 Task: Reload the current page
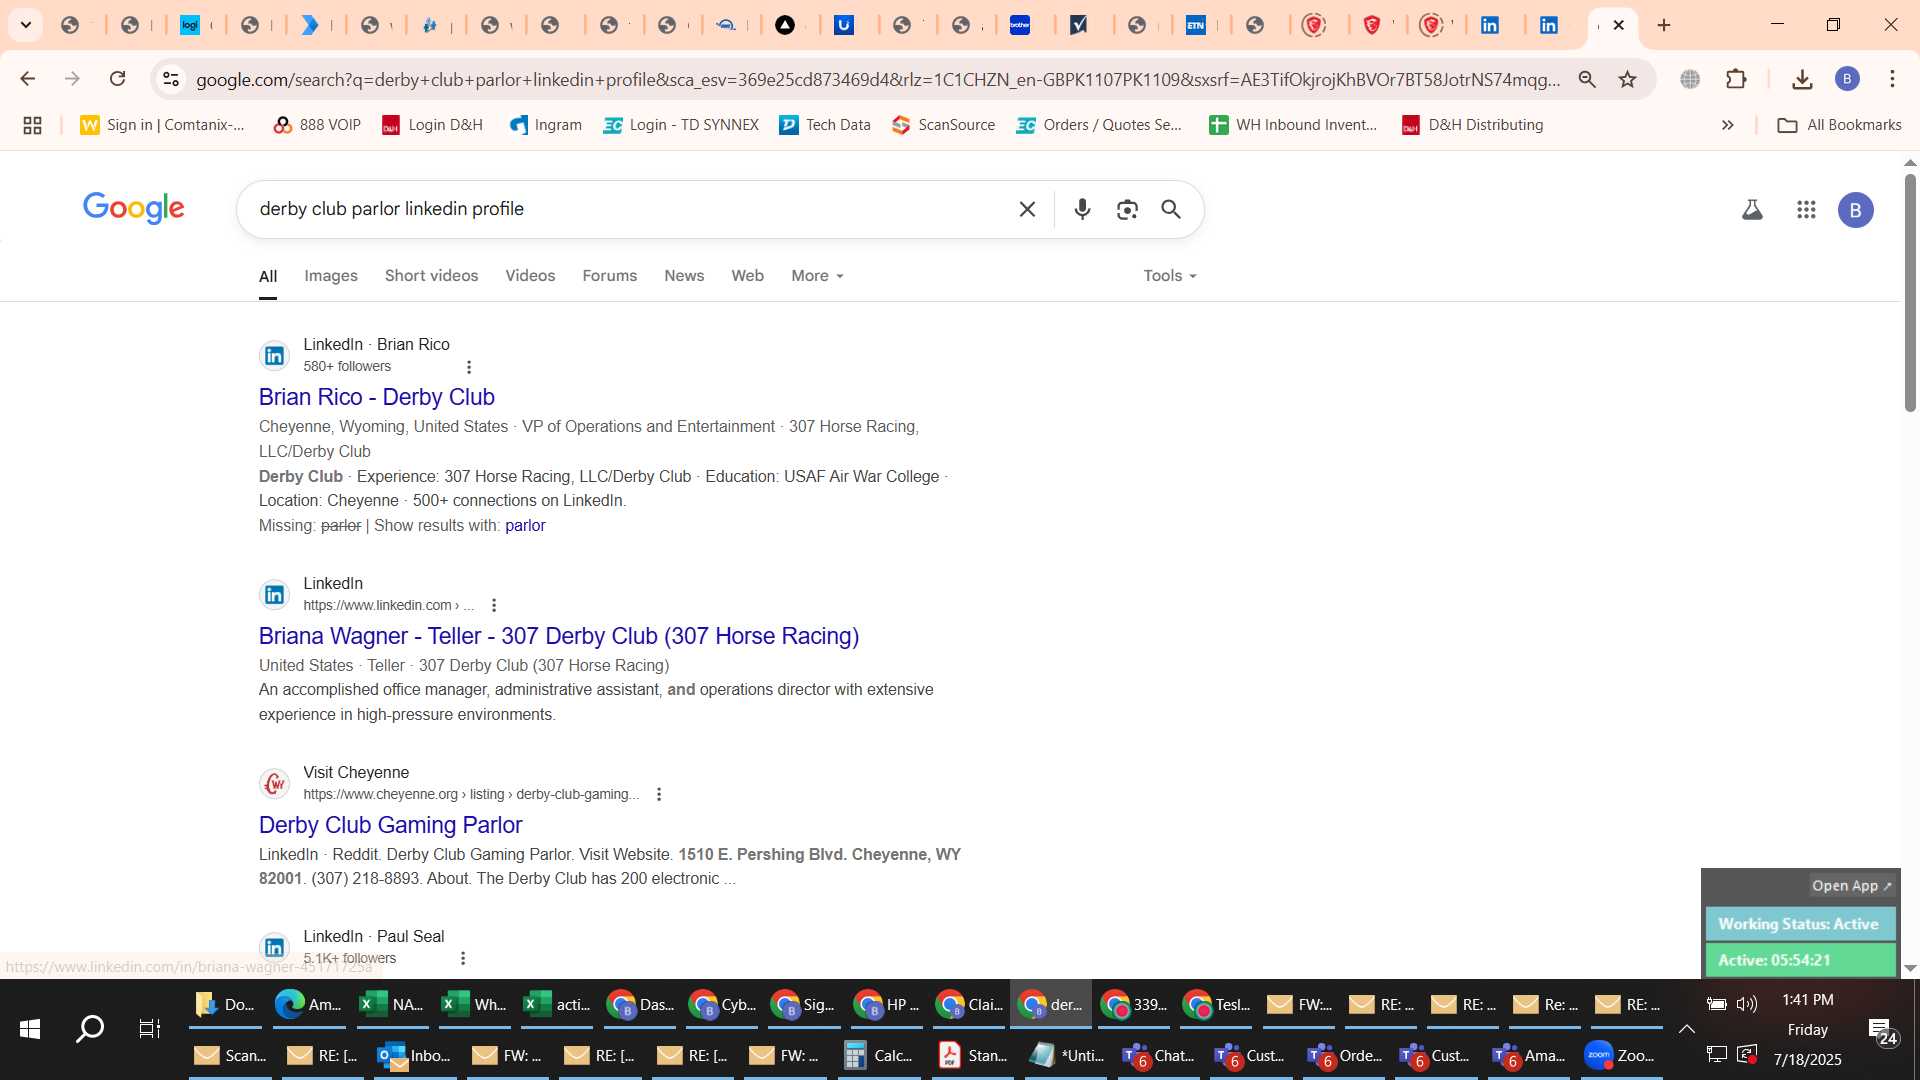(x=117, y=79)
